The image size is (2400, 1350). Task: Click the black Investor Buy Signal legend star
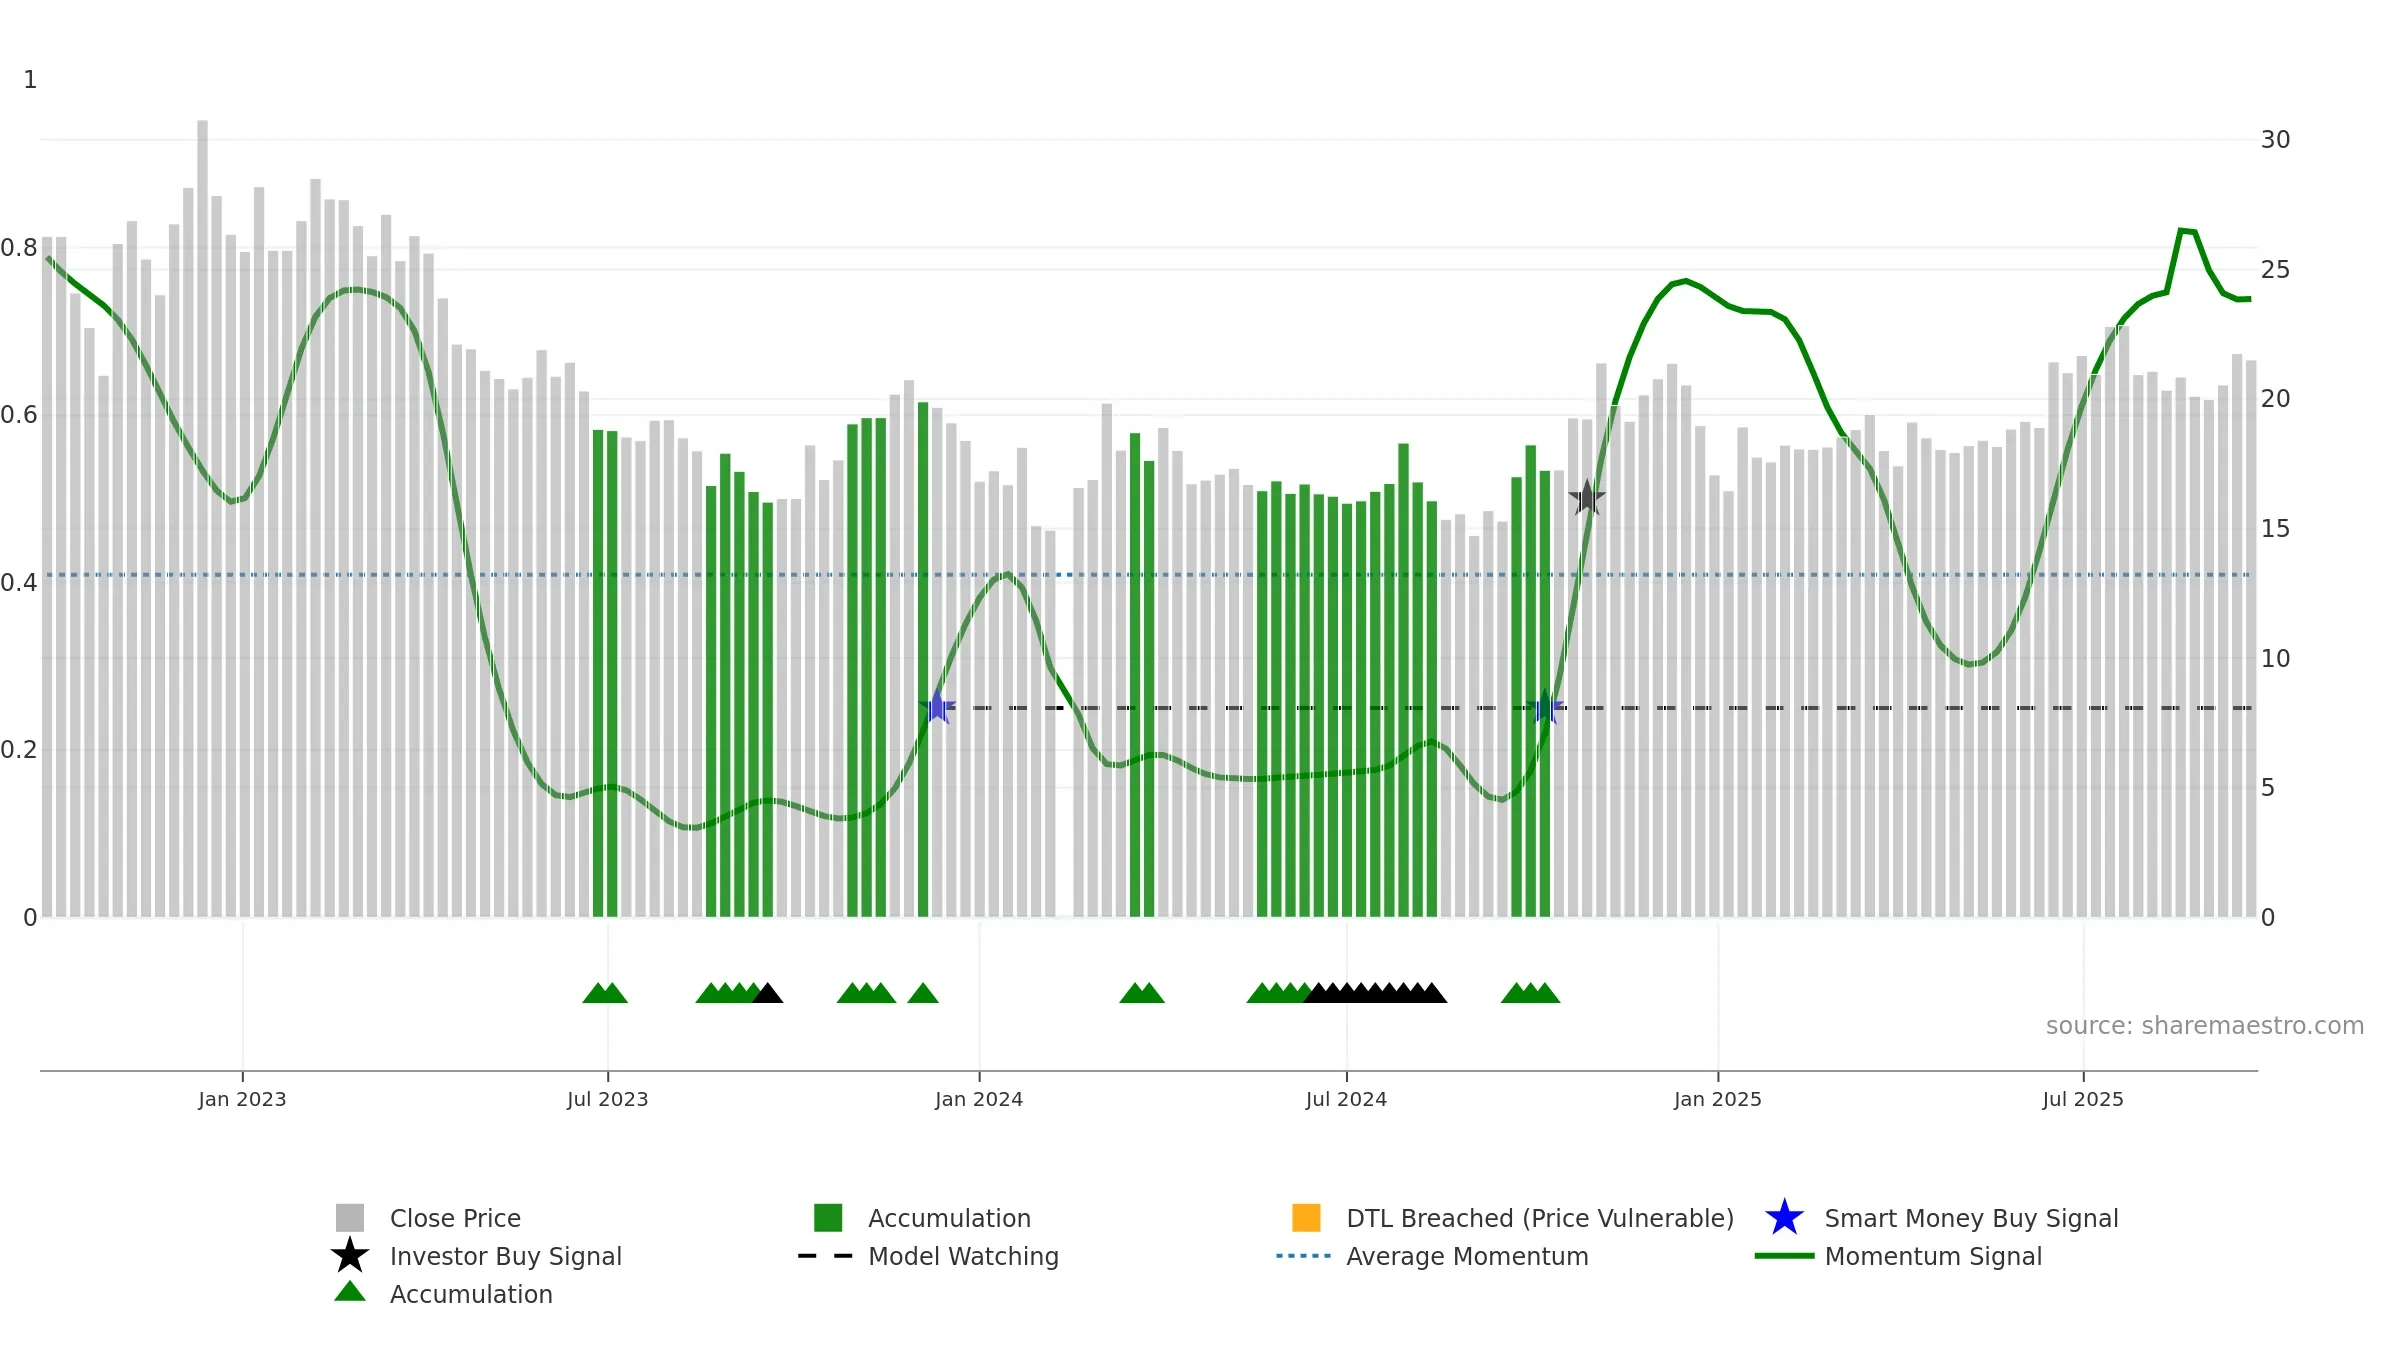pyautogui.click(x=350, y=1256)
